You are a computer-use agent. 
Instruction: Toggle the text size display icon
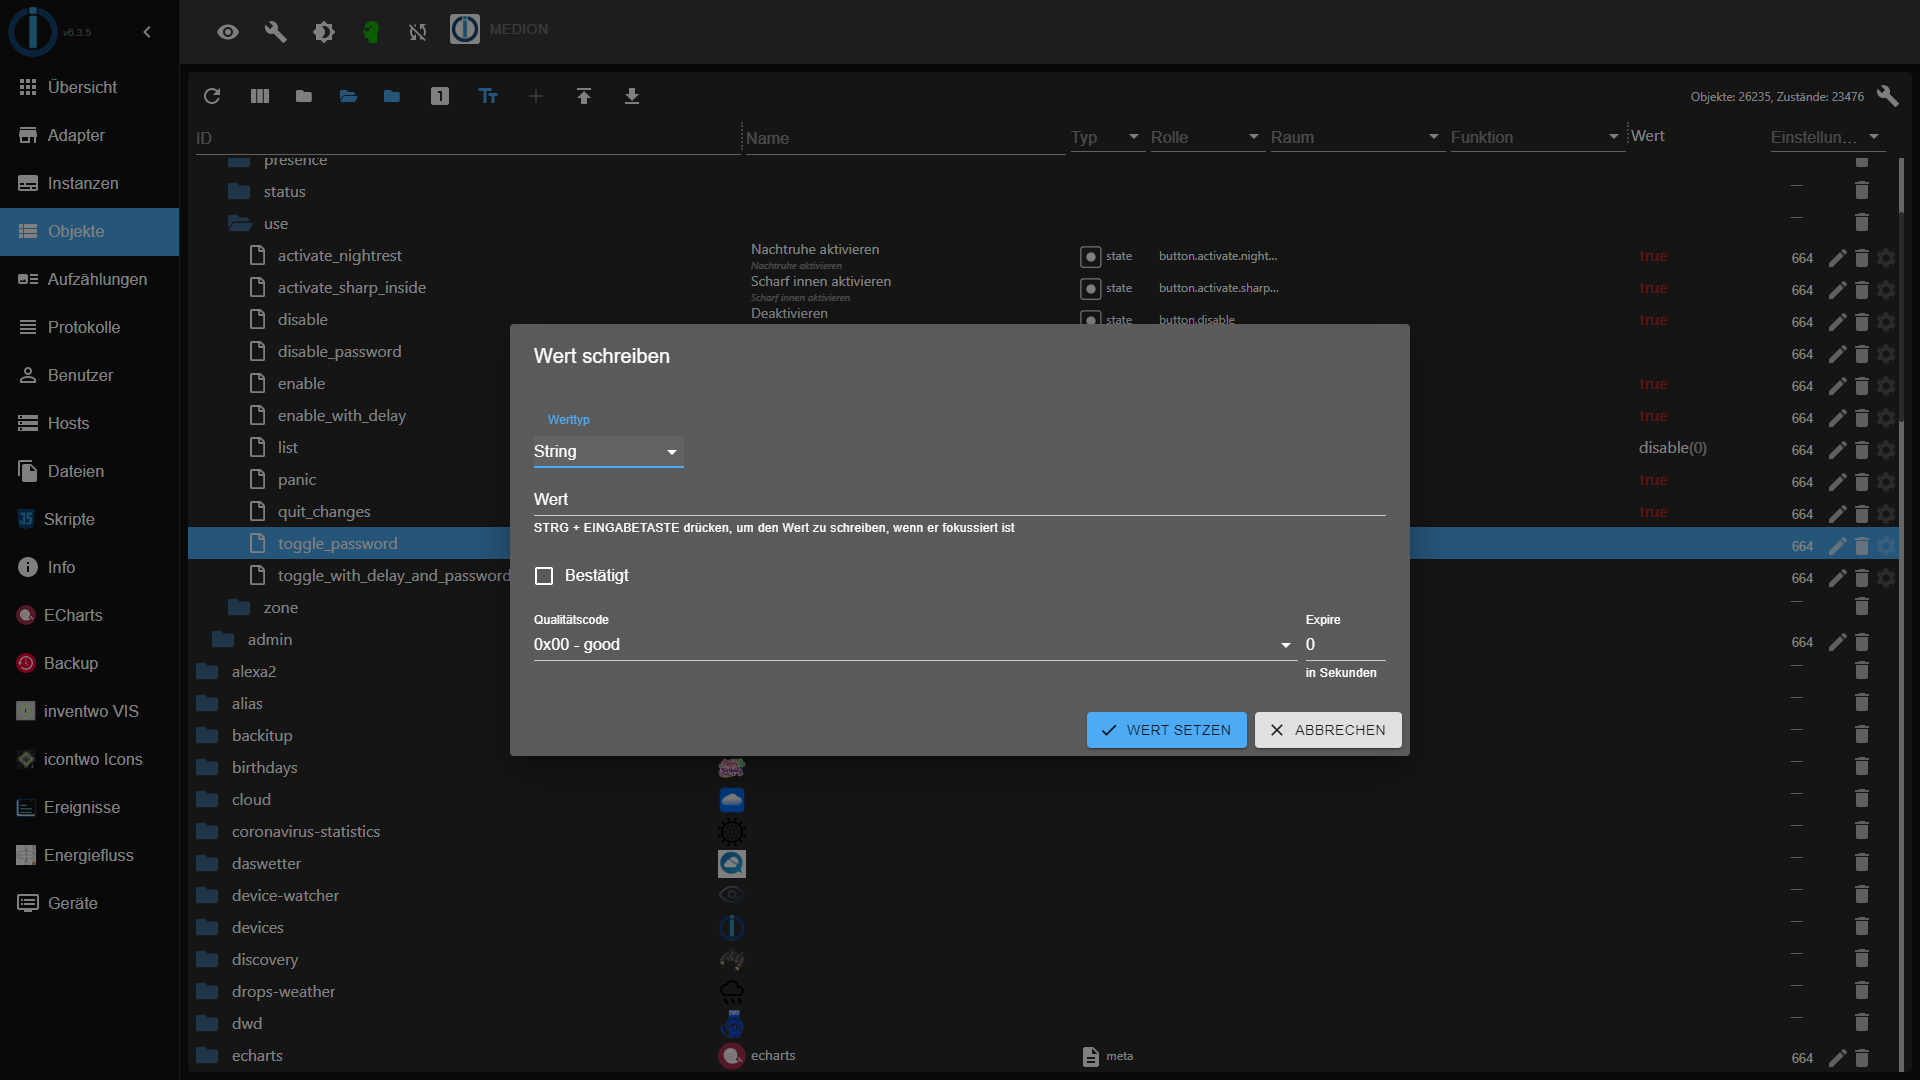pyautogui.click(x=488, y=96)
